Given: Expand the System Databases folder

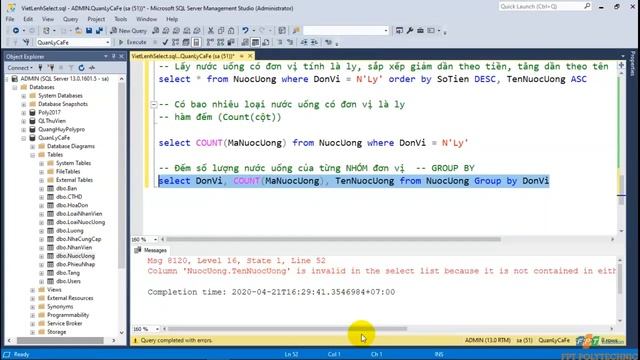Looking at the screenshot, I should pos(24,96).
